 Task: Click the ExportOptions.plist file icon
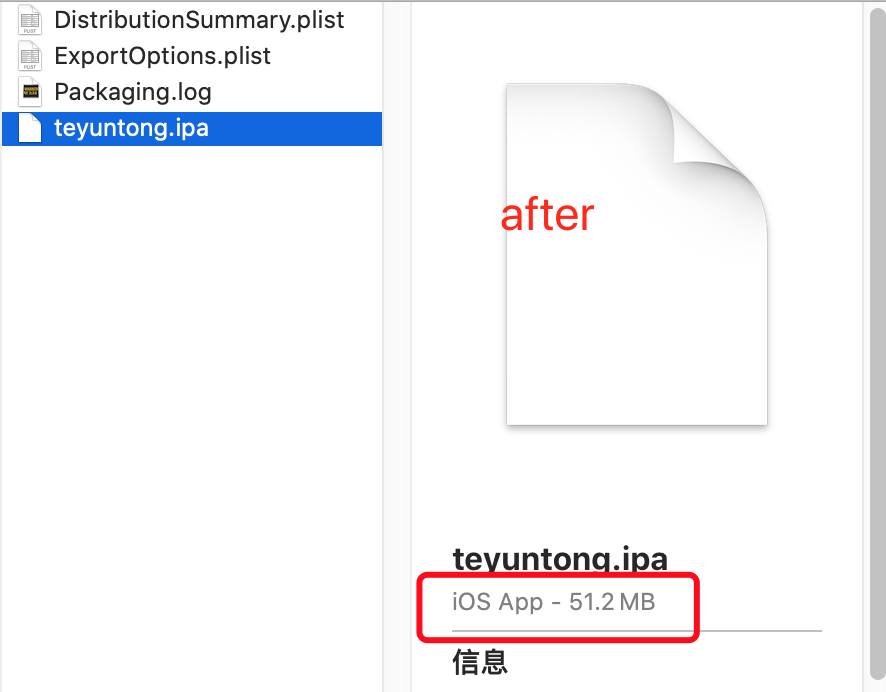point(30,56)
